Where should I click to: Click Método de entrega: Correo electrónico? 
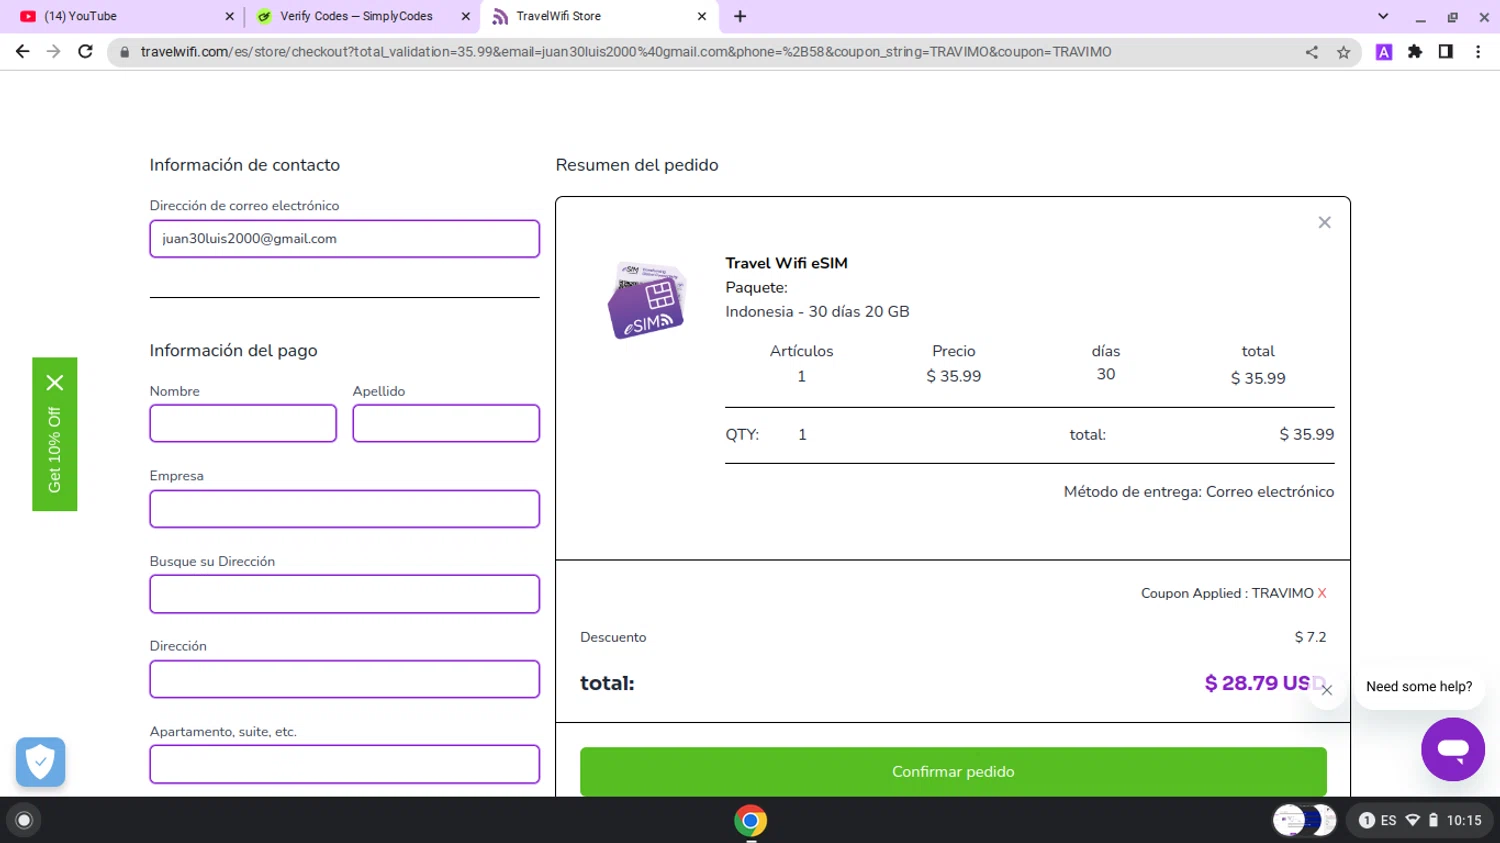pyautogui.click(x=1199, y=492)
